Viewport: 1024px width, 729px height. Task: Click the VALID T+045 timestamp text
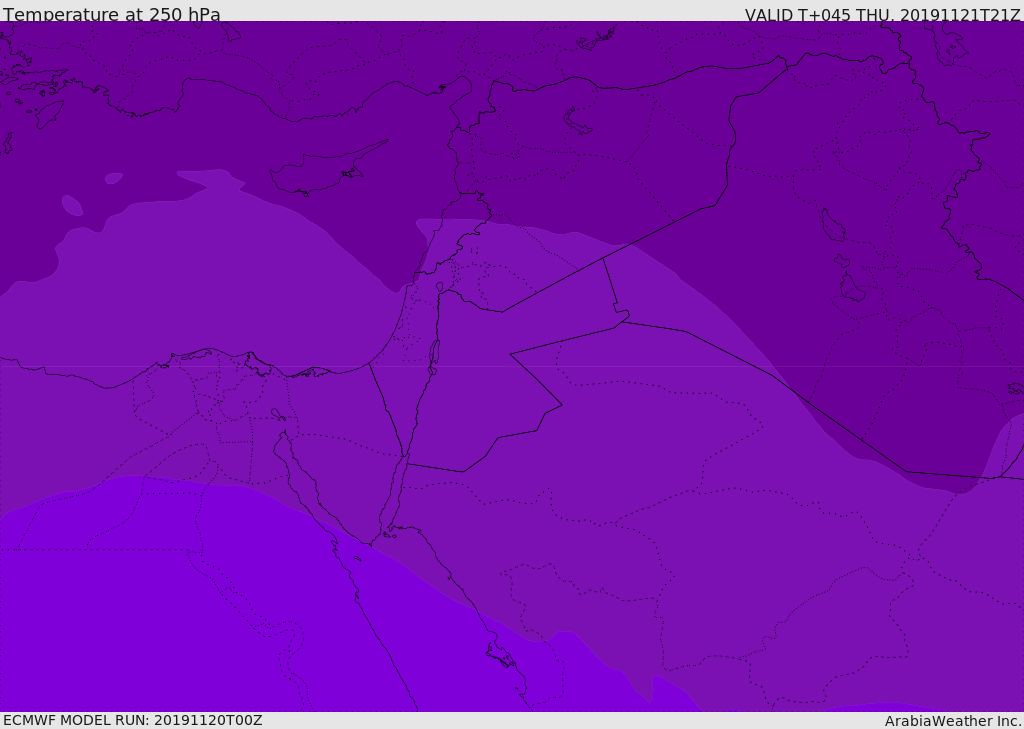pos(882,14)
